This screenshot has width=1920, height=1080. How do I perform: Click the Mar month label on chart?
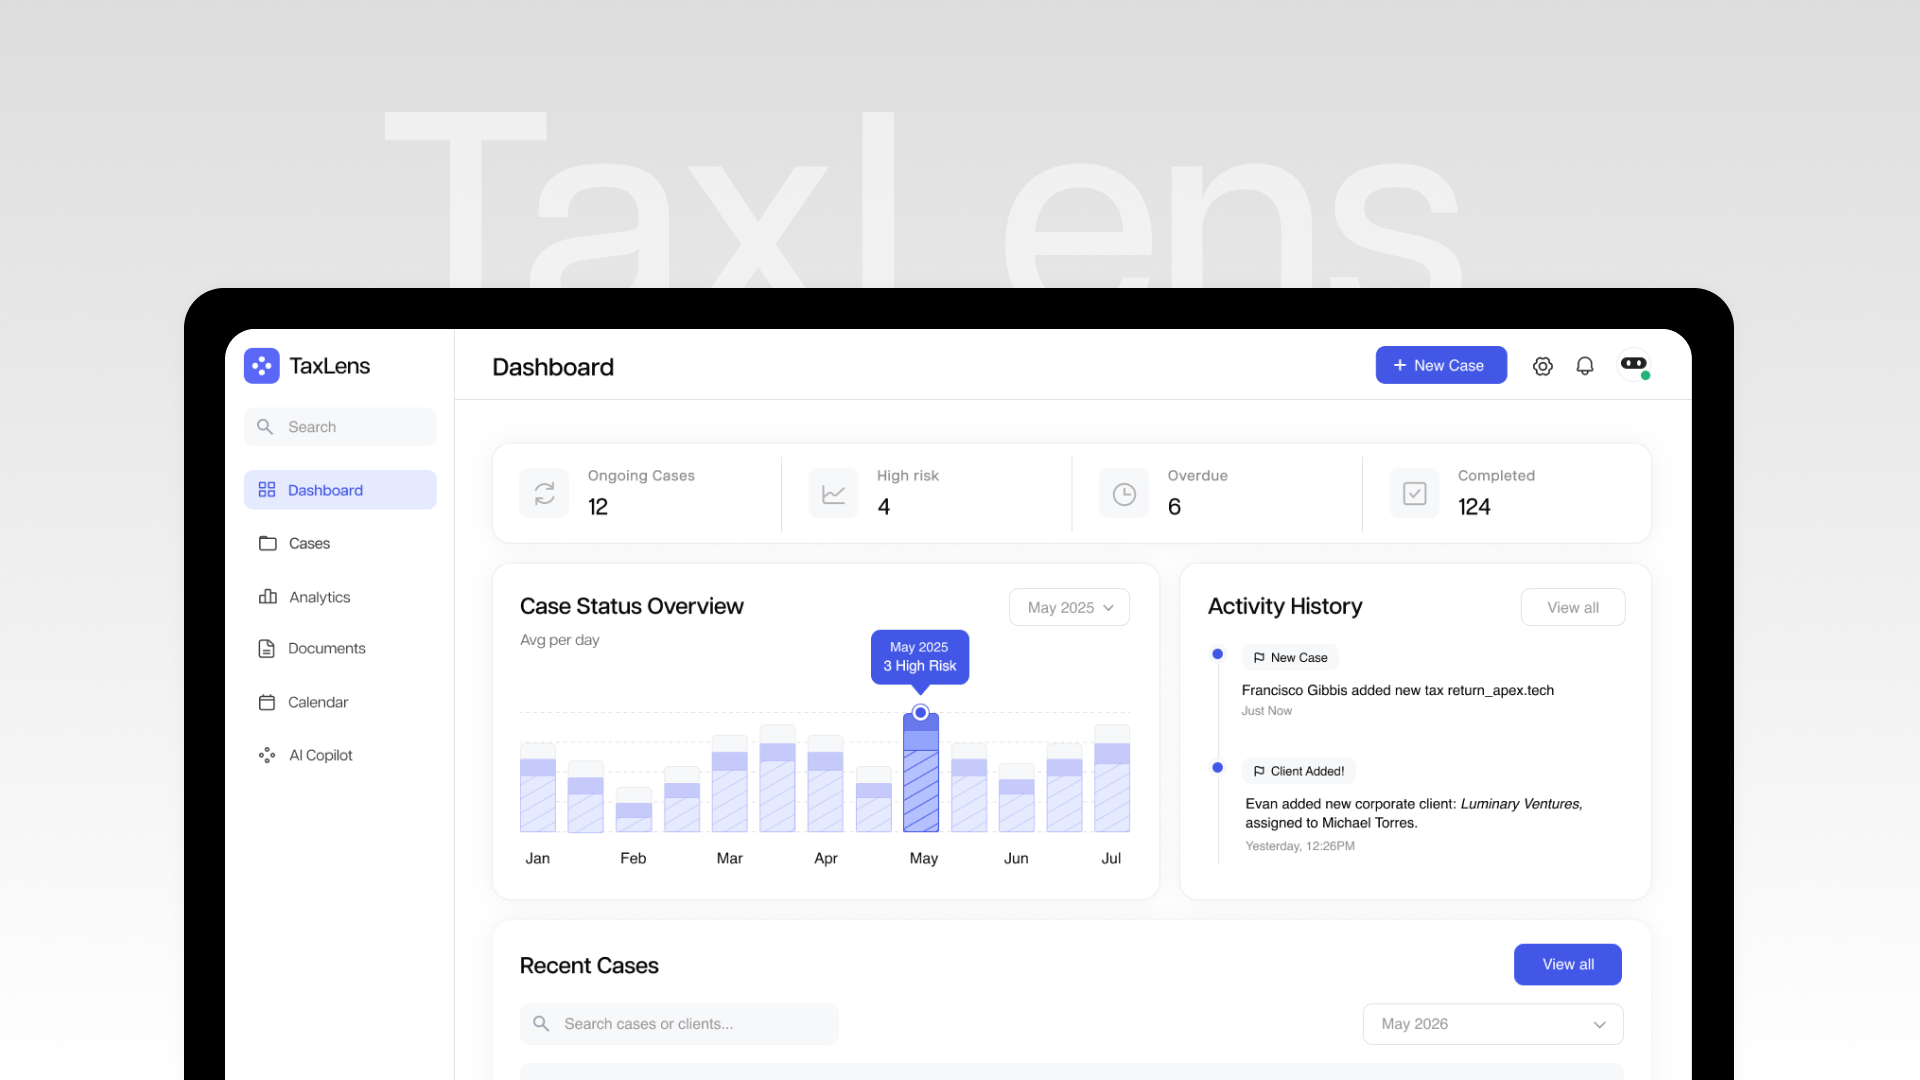point(730,858)
